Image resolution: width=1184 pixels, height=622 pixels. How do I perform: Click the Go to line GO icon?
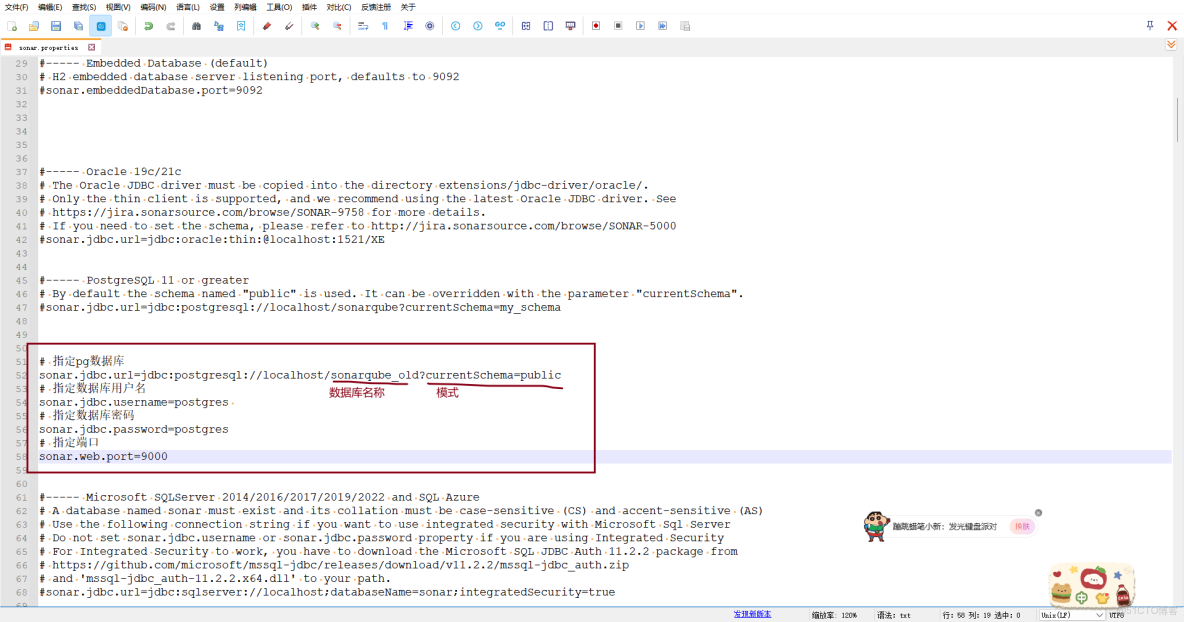[x=500, y=27]
